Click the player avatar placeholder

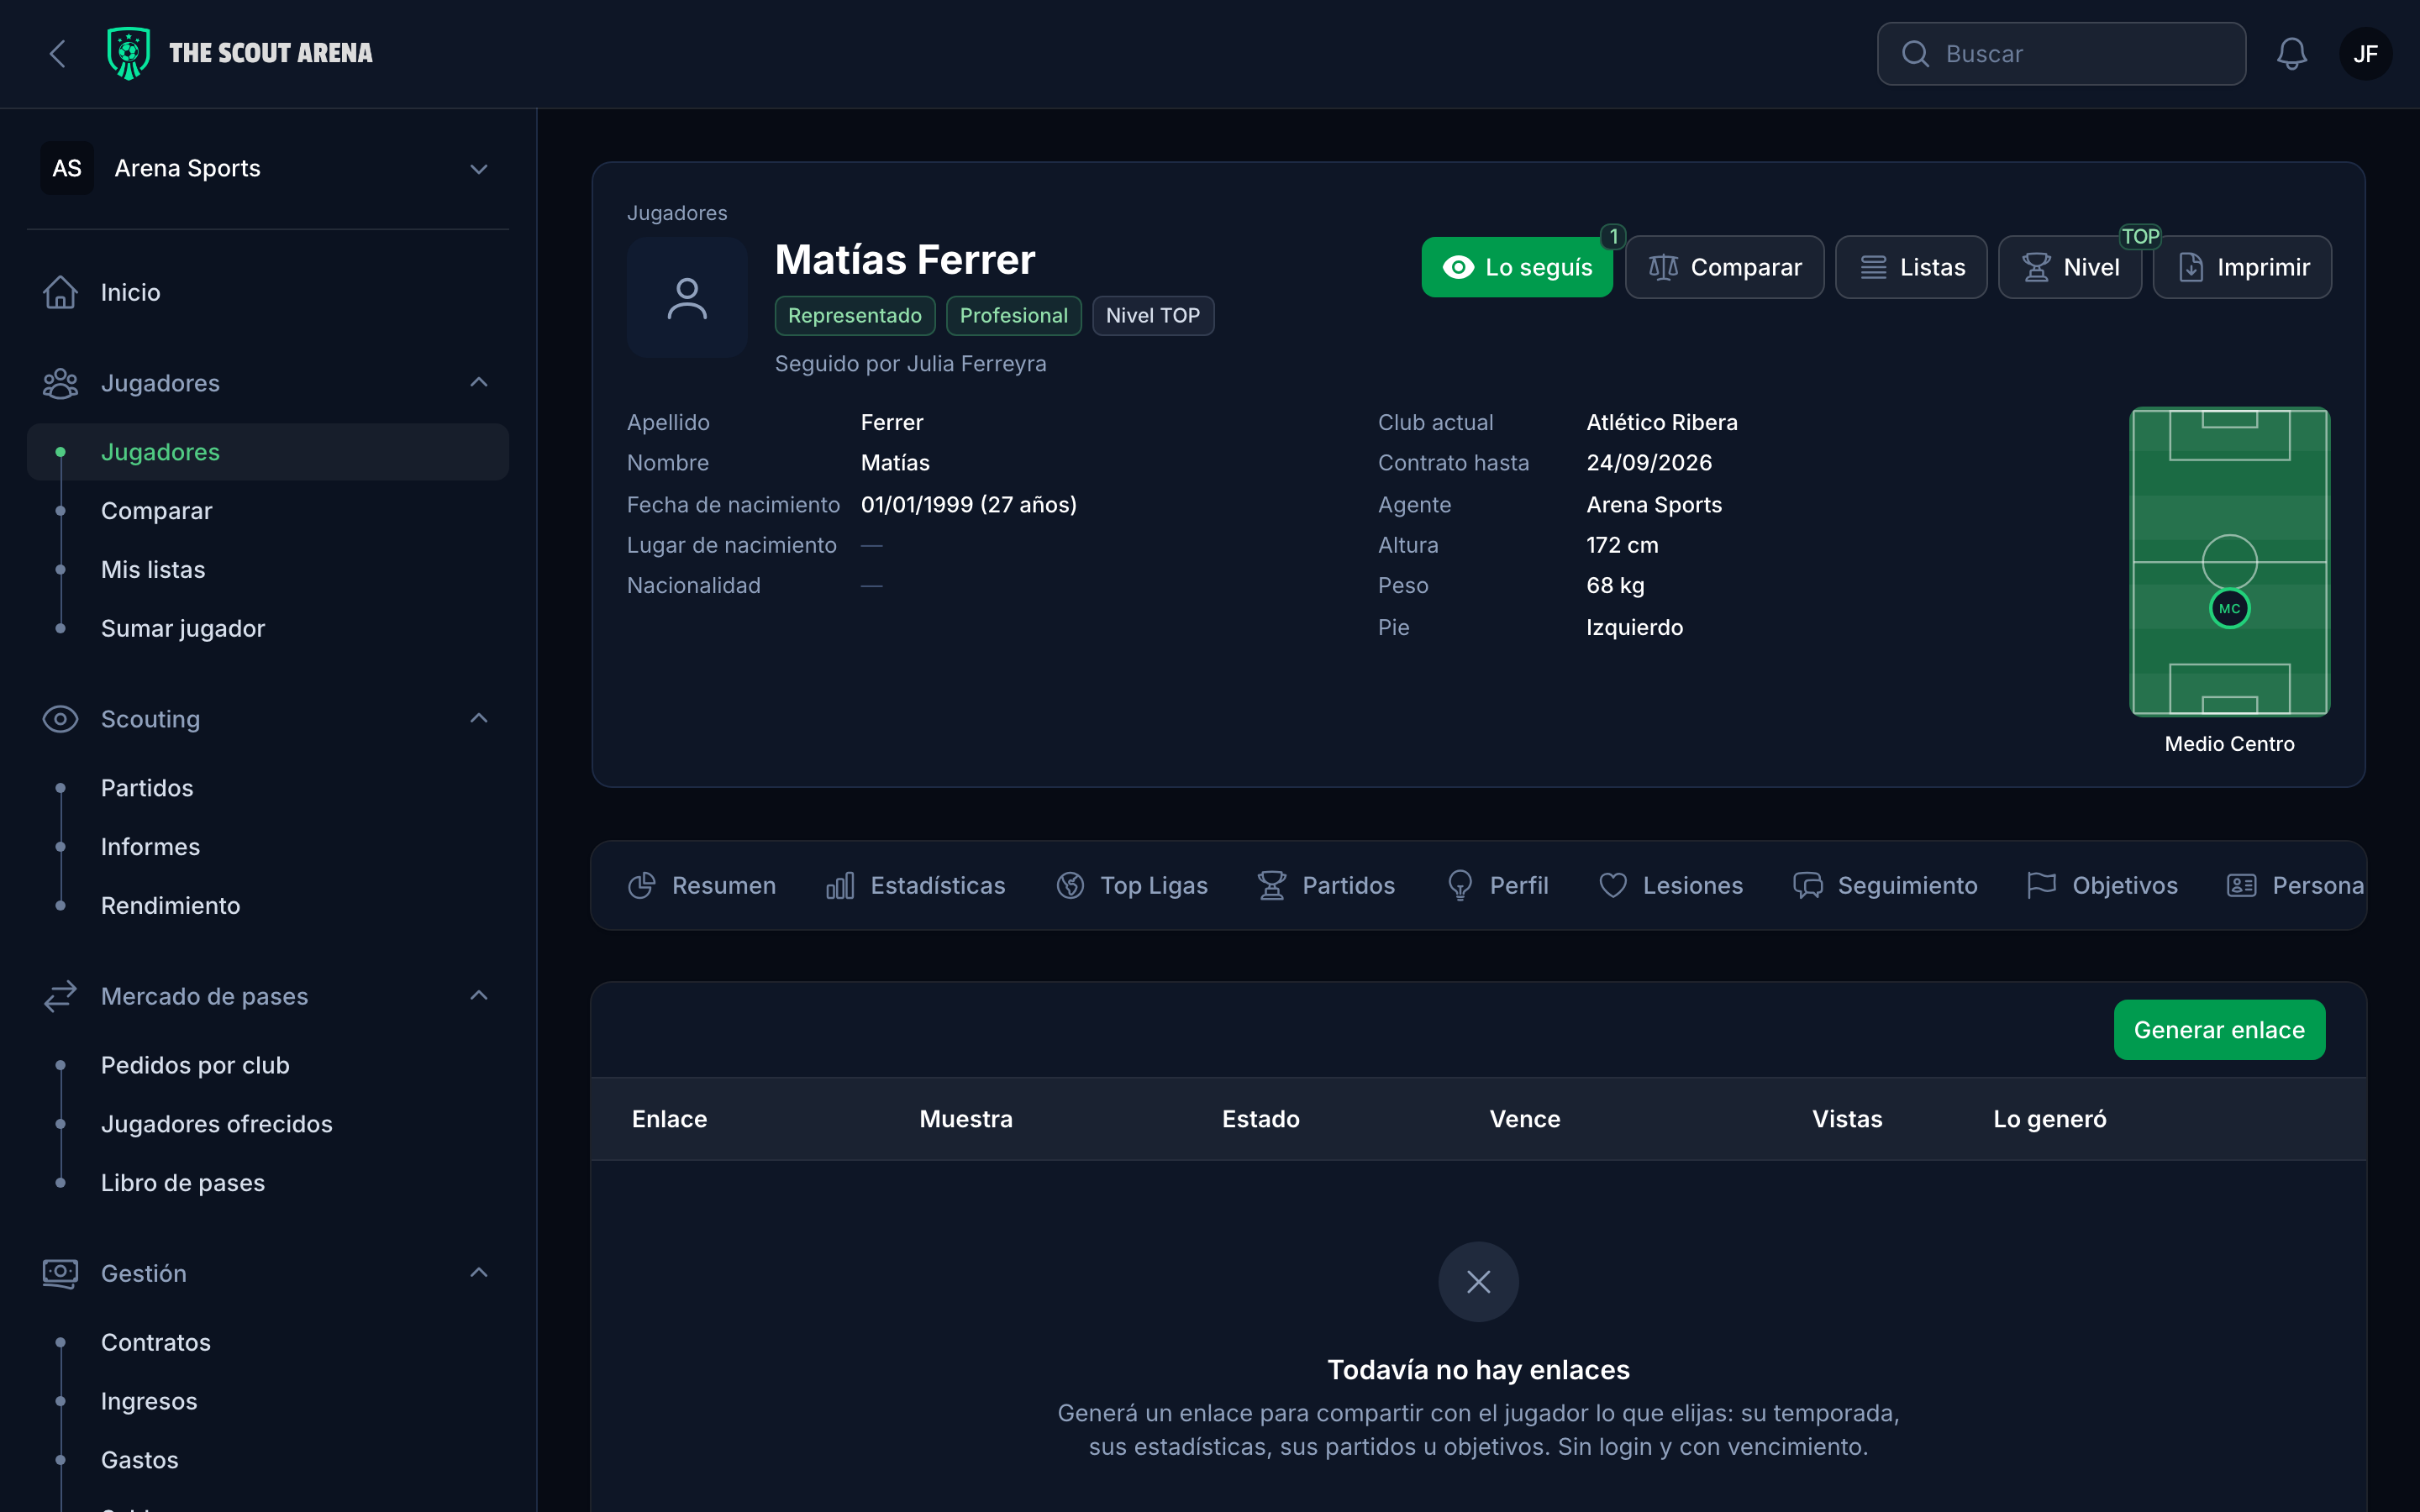(687, 298)
